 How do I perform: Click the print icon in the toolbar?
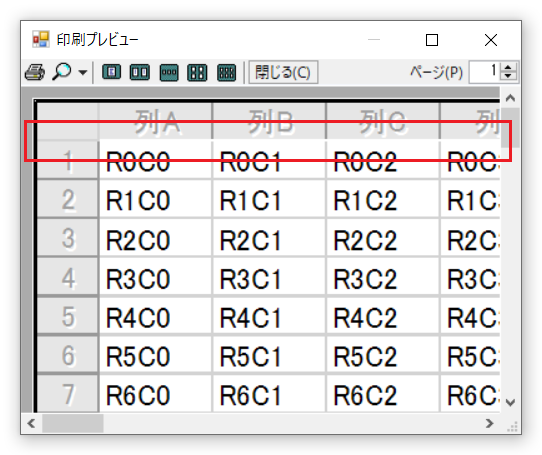(x=35, y=72)
